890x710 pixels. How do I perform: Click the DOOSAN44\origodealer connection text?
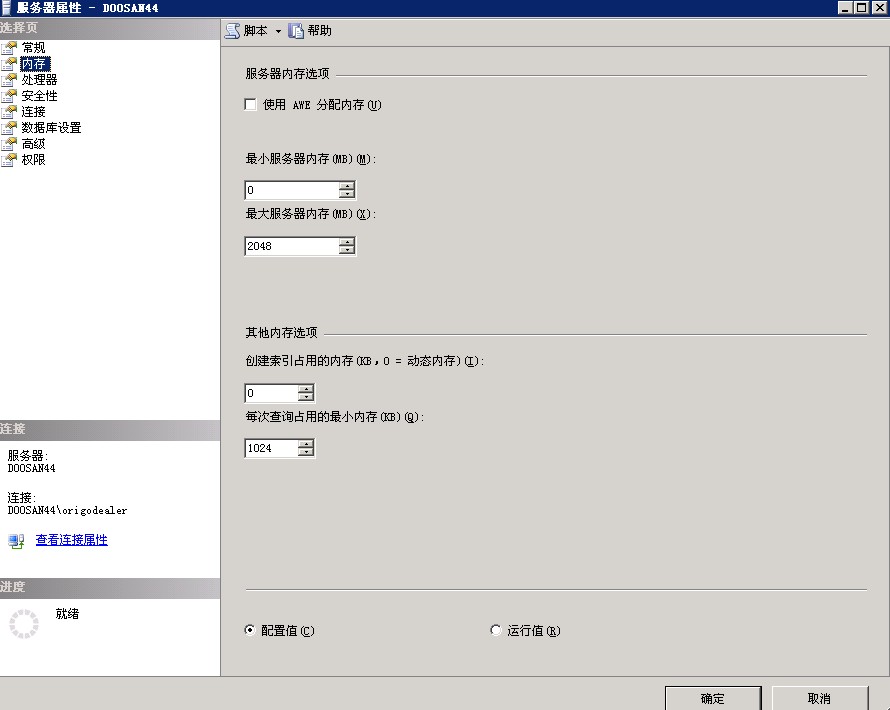pyautogui.click(x=67, y=510)
